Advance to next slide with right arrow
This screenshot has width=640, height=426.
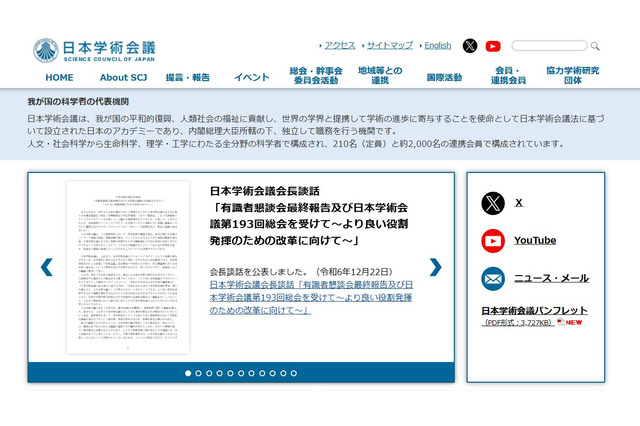click(436, 267)
